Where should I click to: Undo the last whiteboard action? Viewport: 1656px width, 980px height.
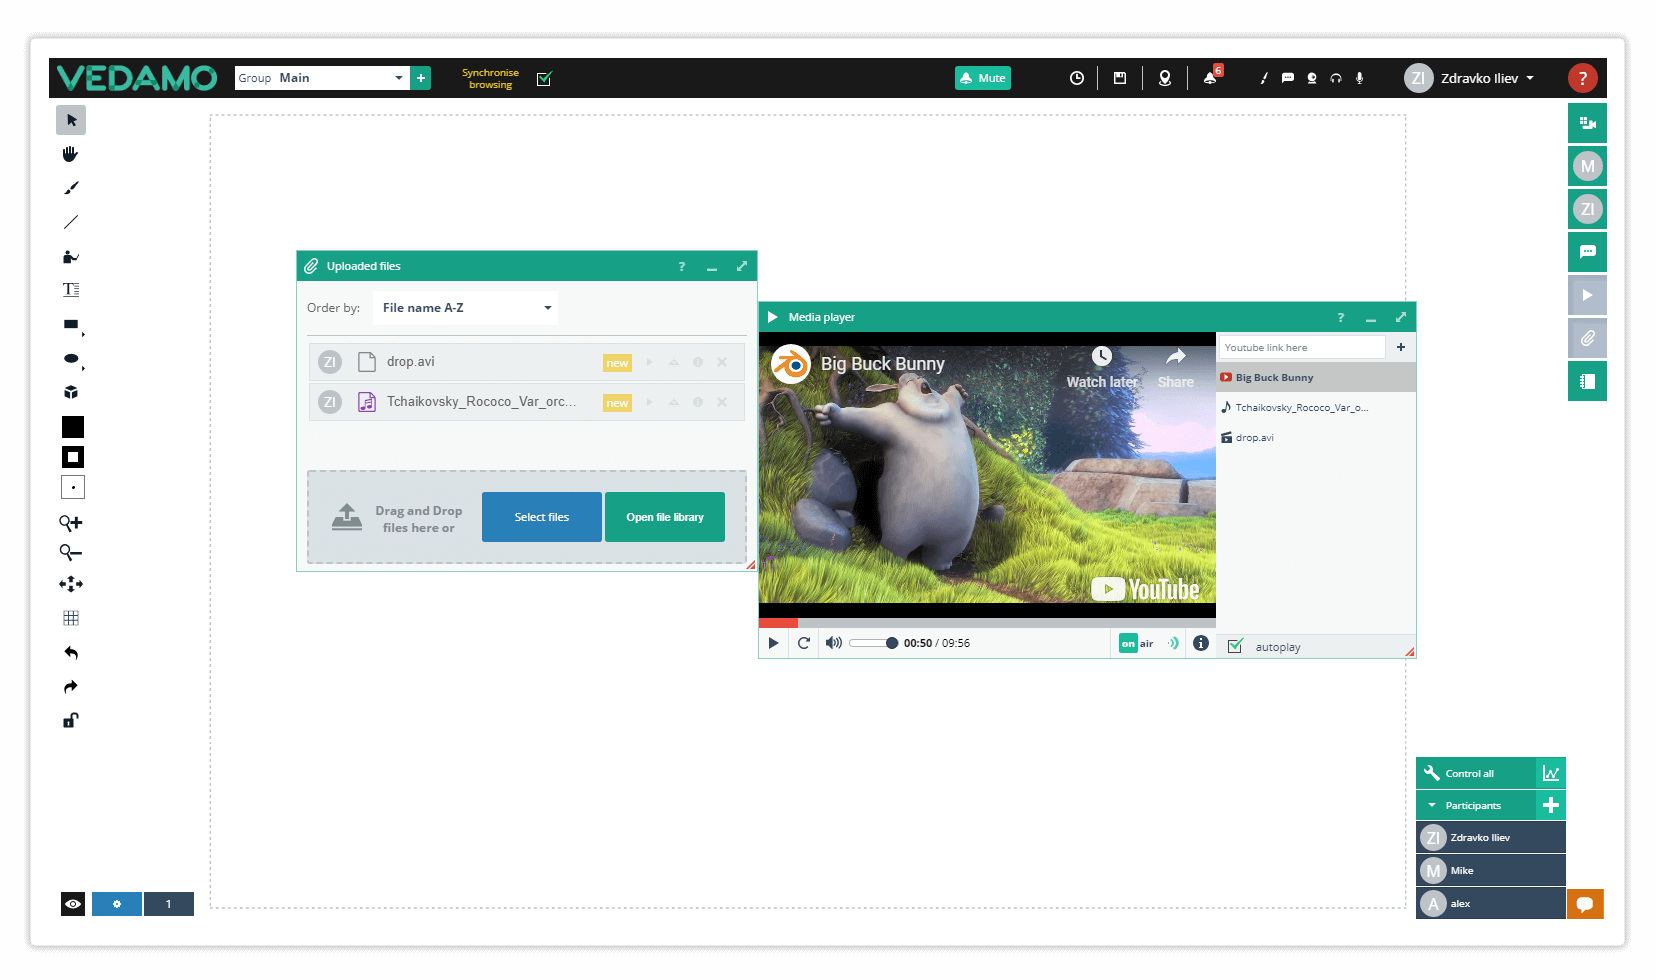pos(71,653)
